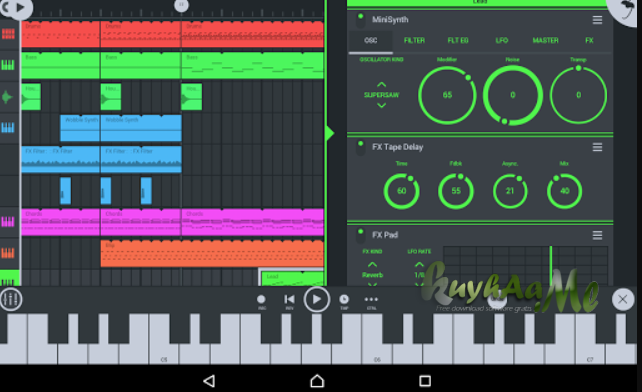Switch to the FILTER tab
The width and height of the screenshot is (642, 392).
tap(414, 40)
